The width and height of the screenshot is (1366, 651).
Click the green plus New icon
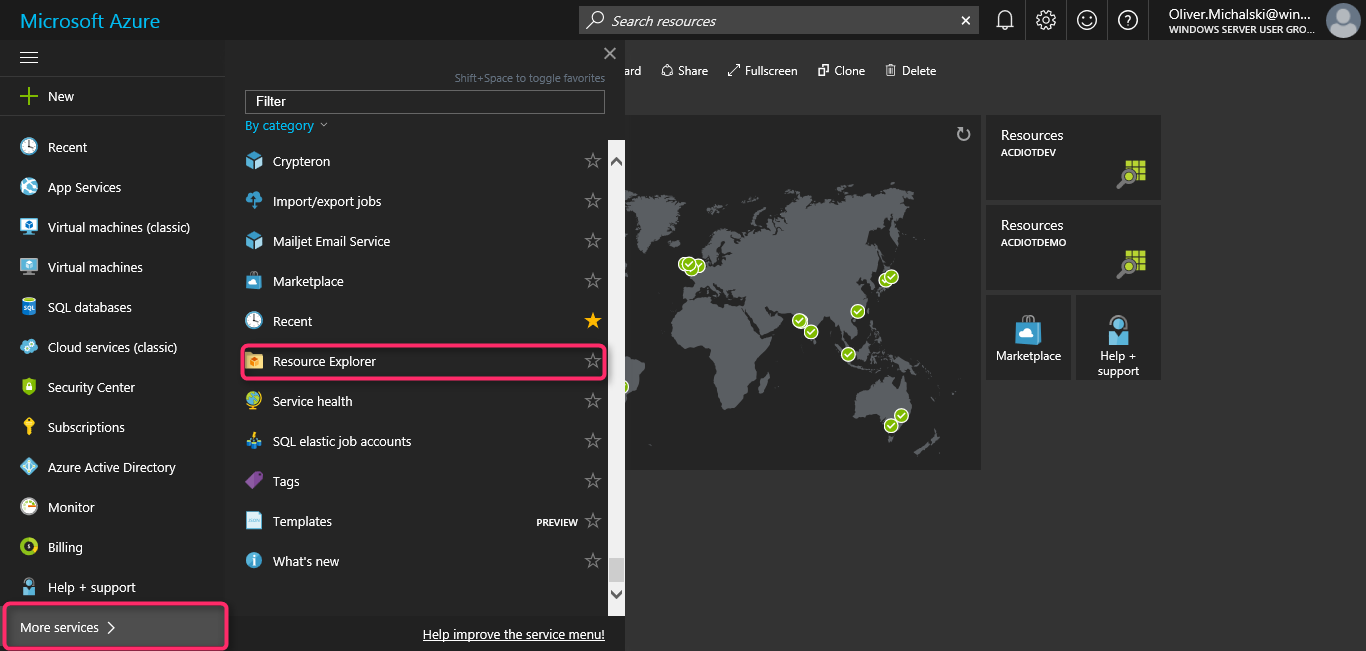[29, 97]
